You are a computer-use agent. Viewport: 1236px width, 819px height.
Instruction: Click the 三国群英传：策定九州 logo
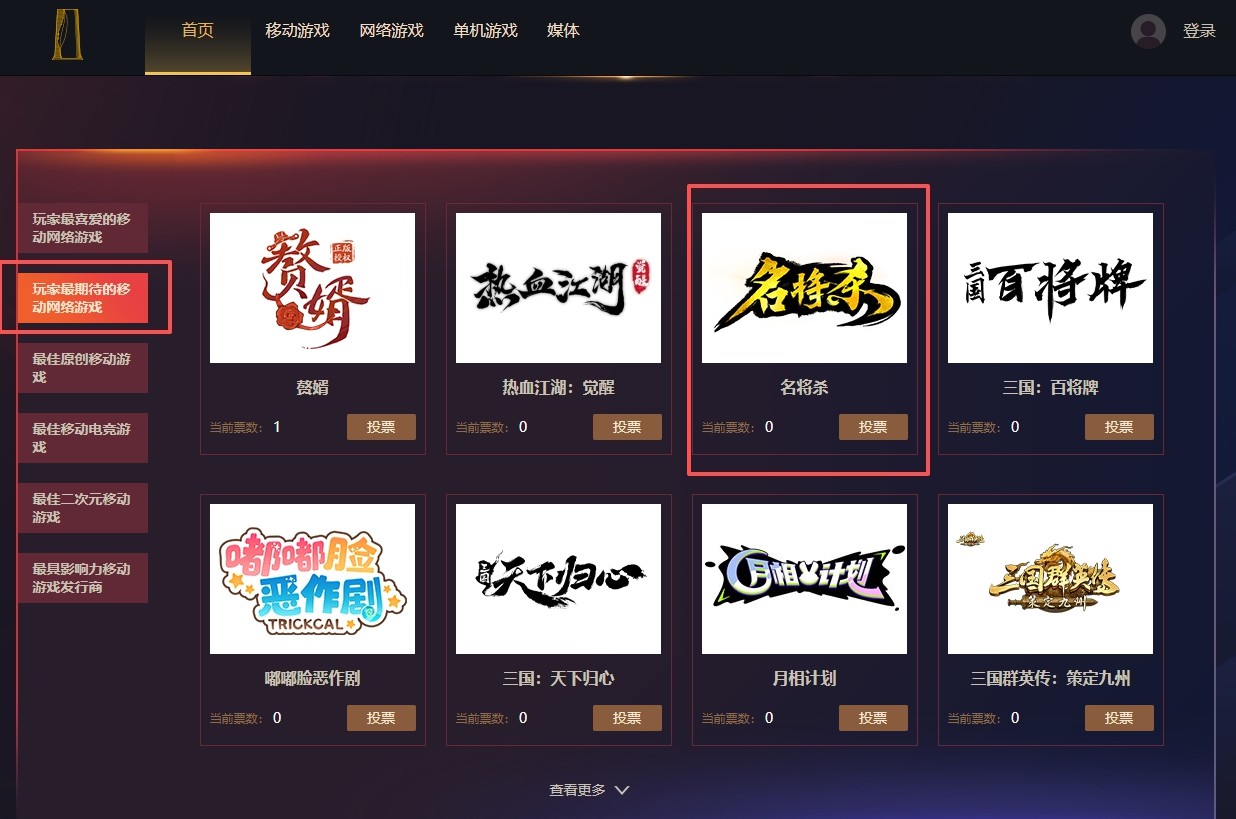(x=1050, y=579)
